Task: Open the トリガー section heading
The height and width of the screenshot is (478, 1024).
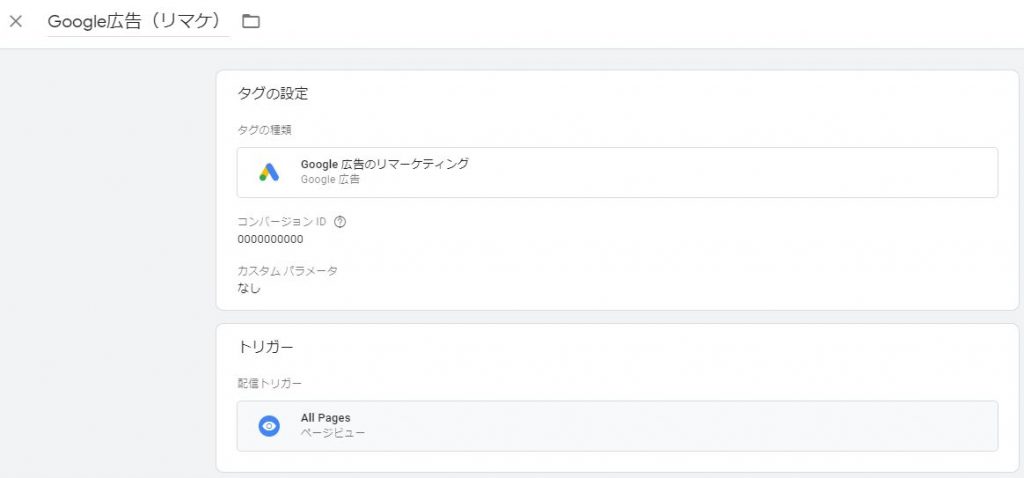Action: coord(265,347)
